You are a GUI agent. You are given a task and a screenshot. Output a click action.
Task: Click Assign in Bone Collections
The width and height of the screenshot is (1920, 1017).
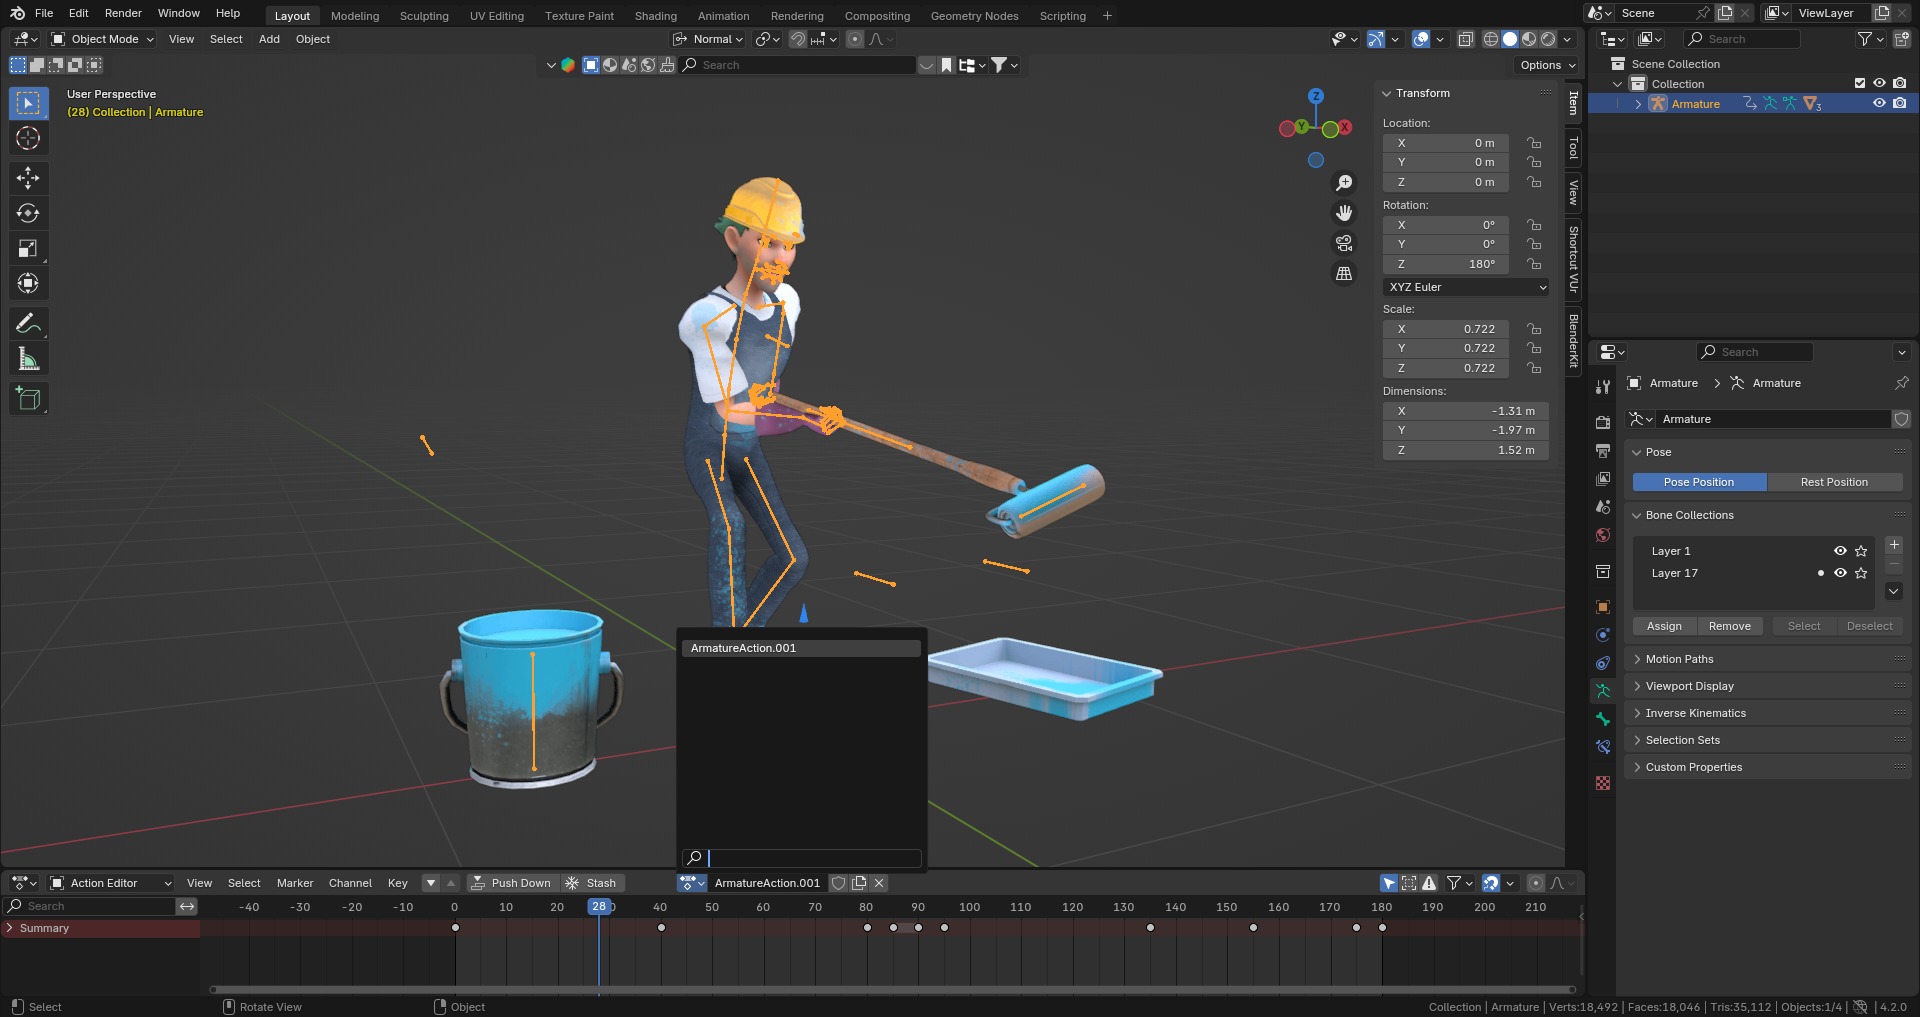point(1664,626)
